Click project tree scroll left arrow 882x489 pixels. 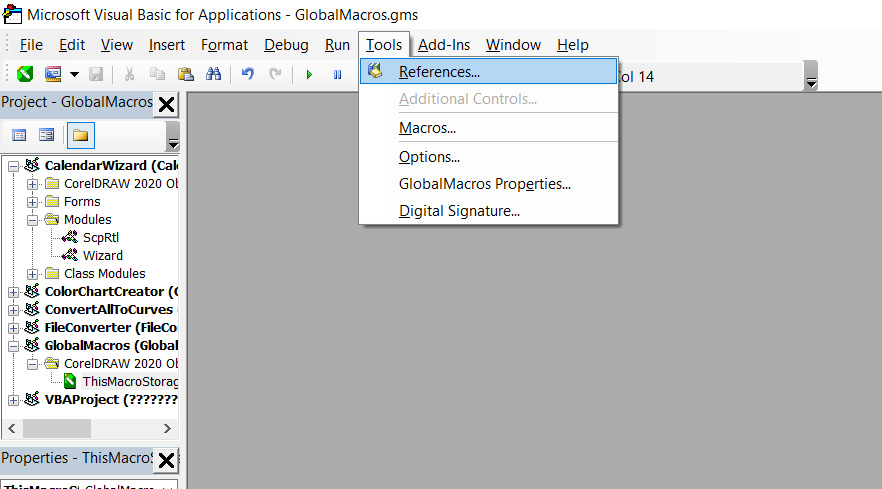click(12, 428)
